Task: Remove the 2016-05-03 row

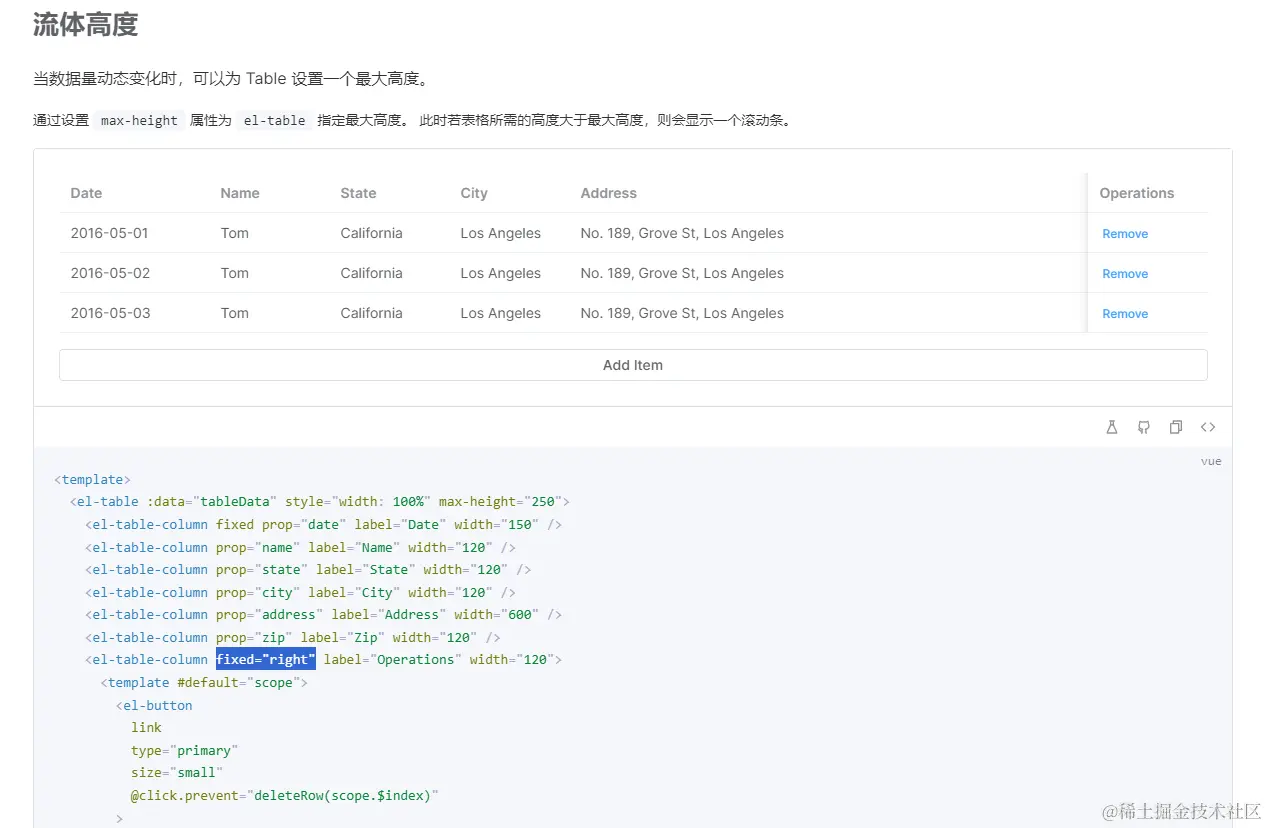Action: pyautogui.click(x=1125, y=314)
